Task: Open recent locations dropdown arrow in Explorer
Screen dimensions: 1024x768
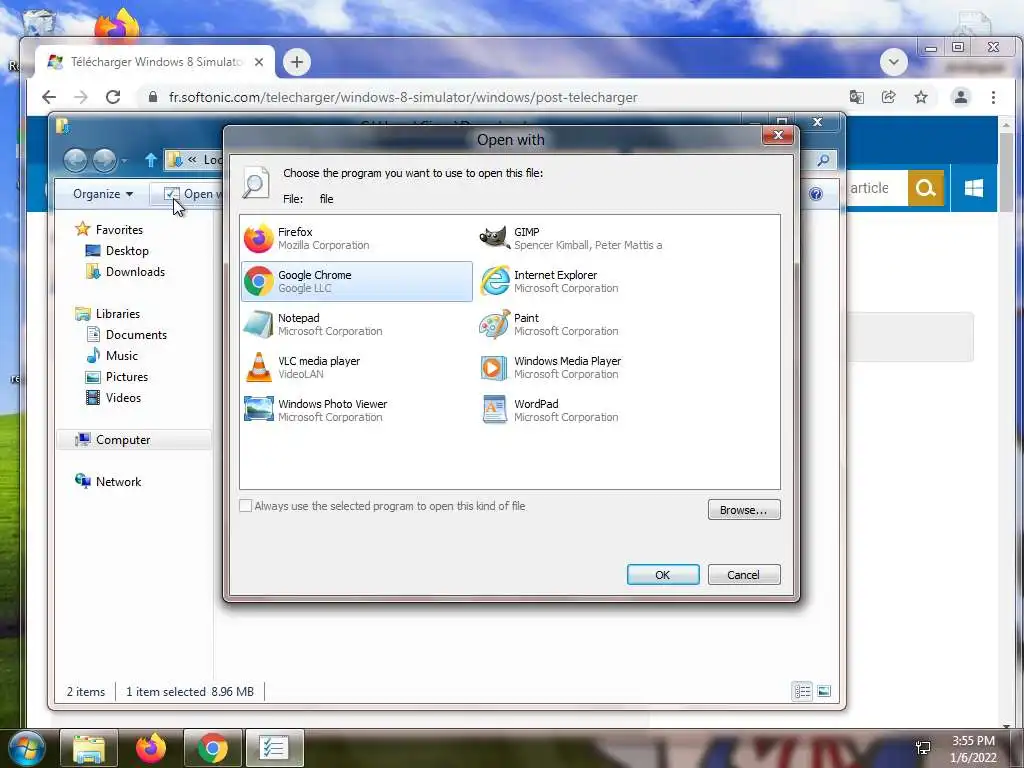Action: [x=124, y=160]
